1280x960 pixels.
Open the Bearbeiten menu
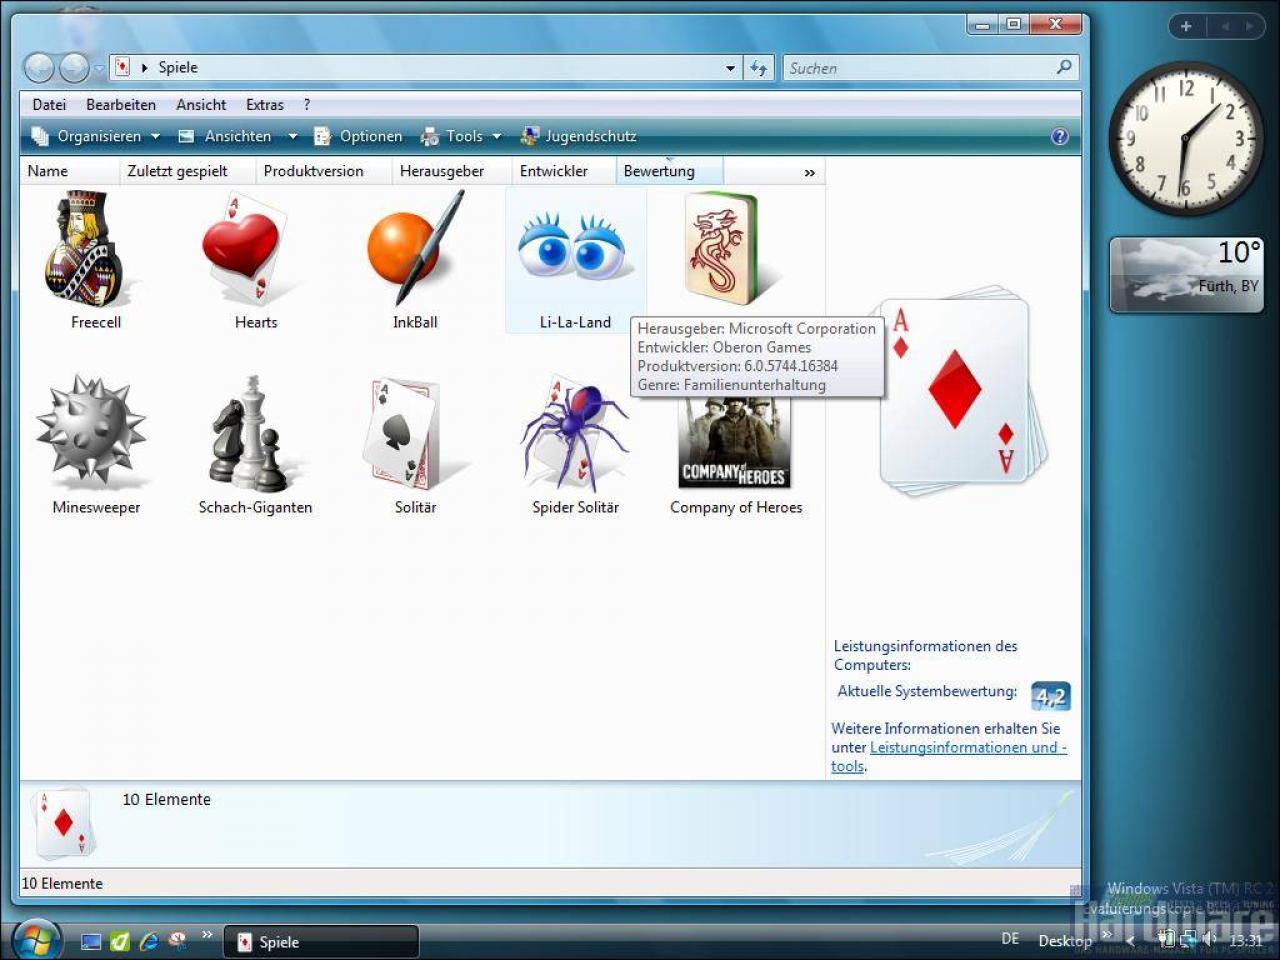(x=121, y=104)
